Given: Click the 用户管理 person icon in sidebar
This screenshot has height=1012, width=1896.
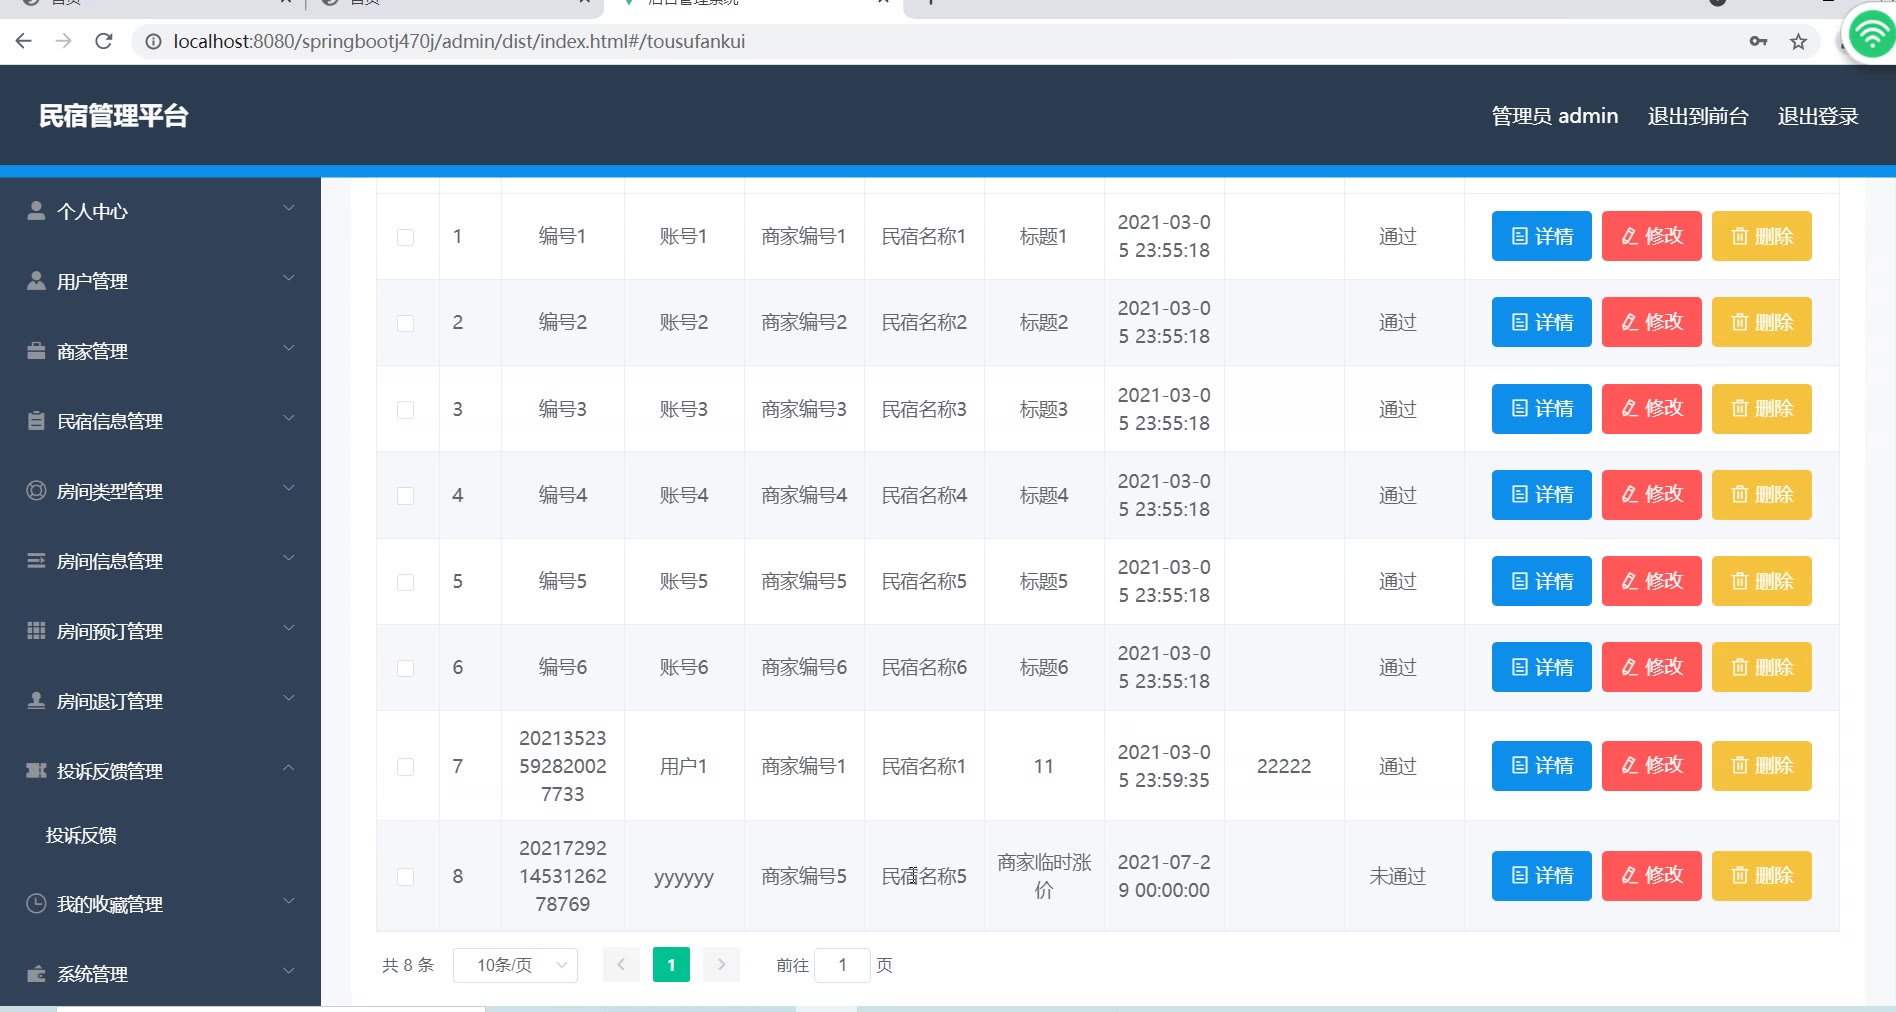Looking at the screenshot, I should coord(36,280).
